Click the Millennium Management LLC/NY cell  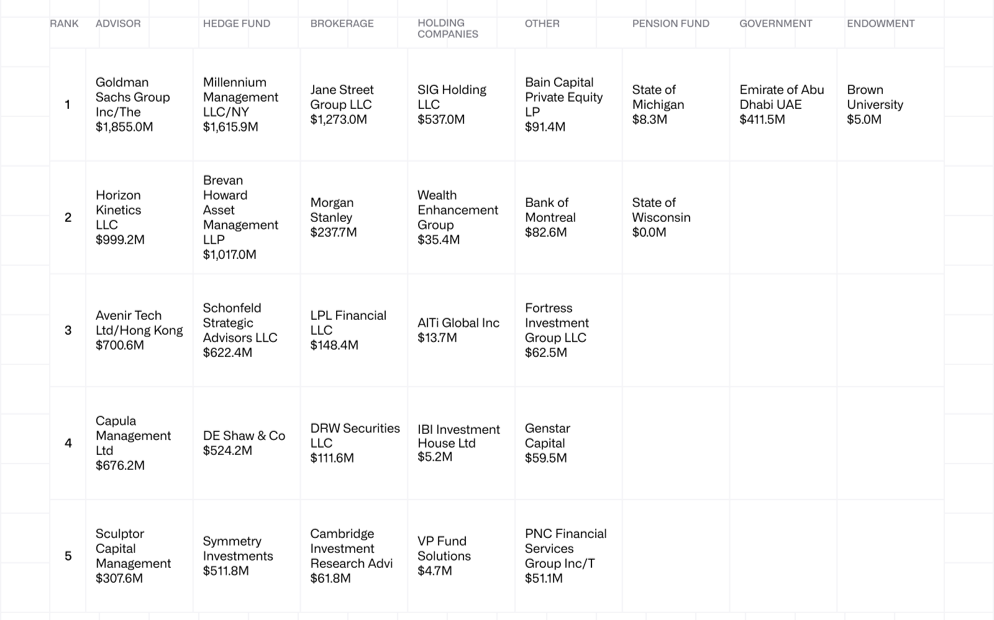[241, 105]
